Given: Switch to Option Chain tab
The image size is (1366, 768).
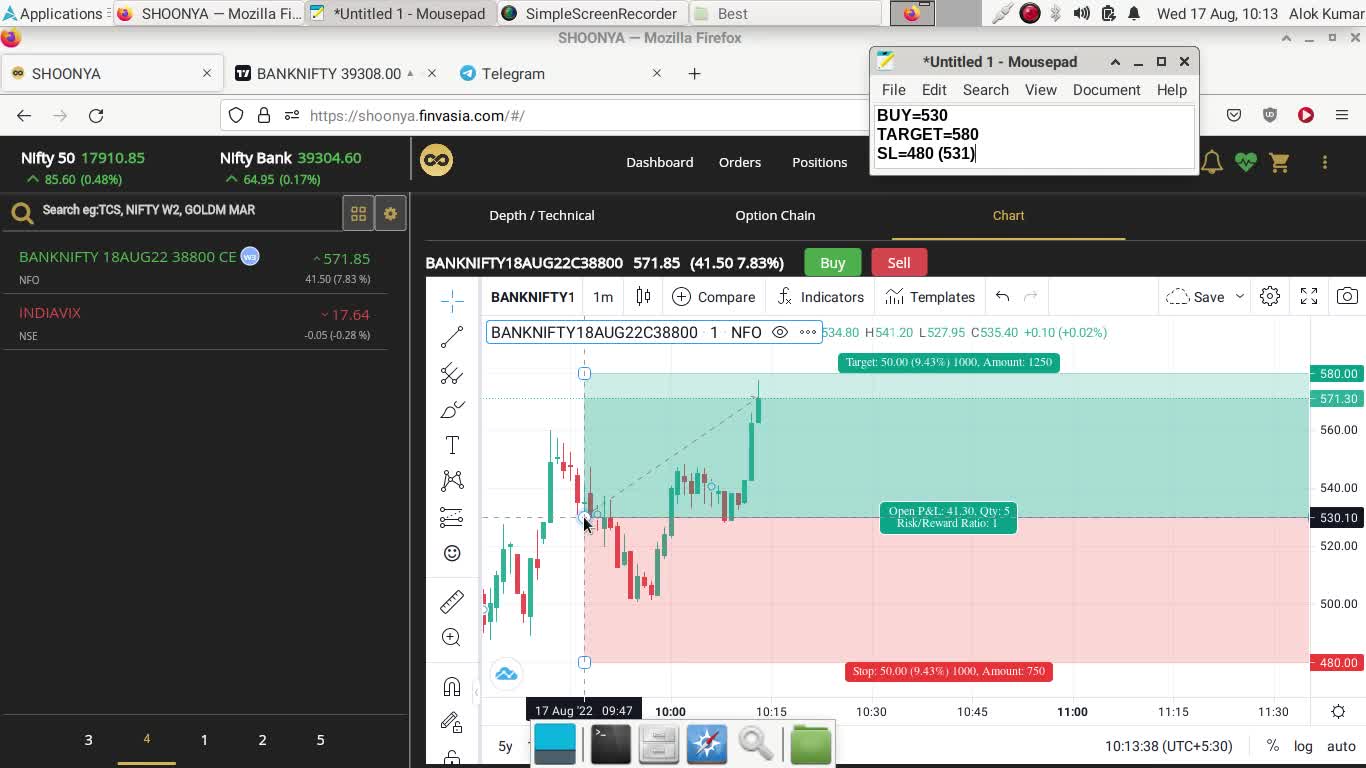Looking at the screenshot, I should [775, 215].
